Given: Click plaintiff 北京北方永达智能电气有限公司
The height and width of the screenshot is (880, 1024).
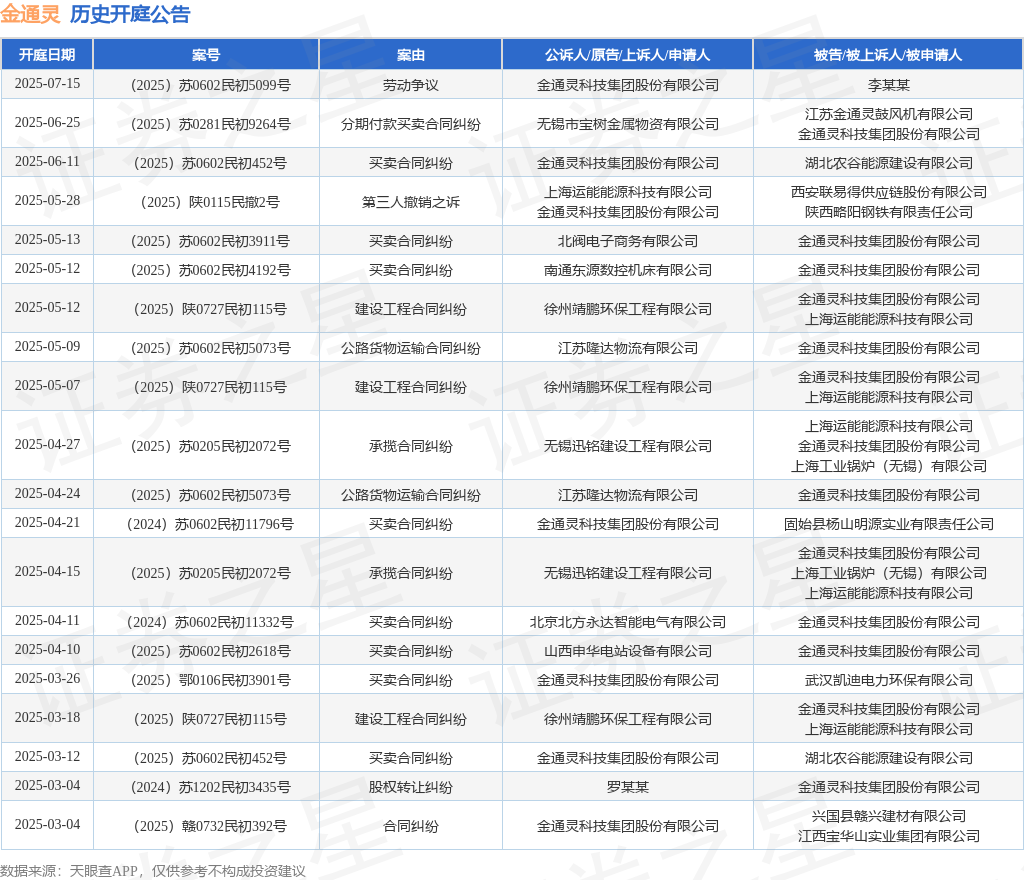Looking at the screenshot, I should (628, 622).
